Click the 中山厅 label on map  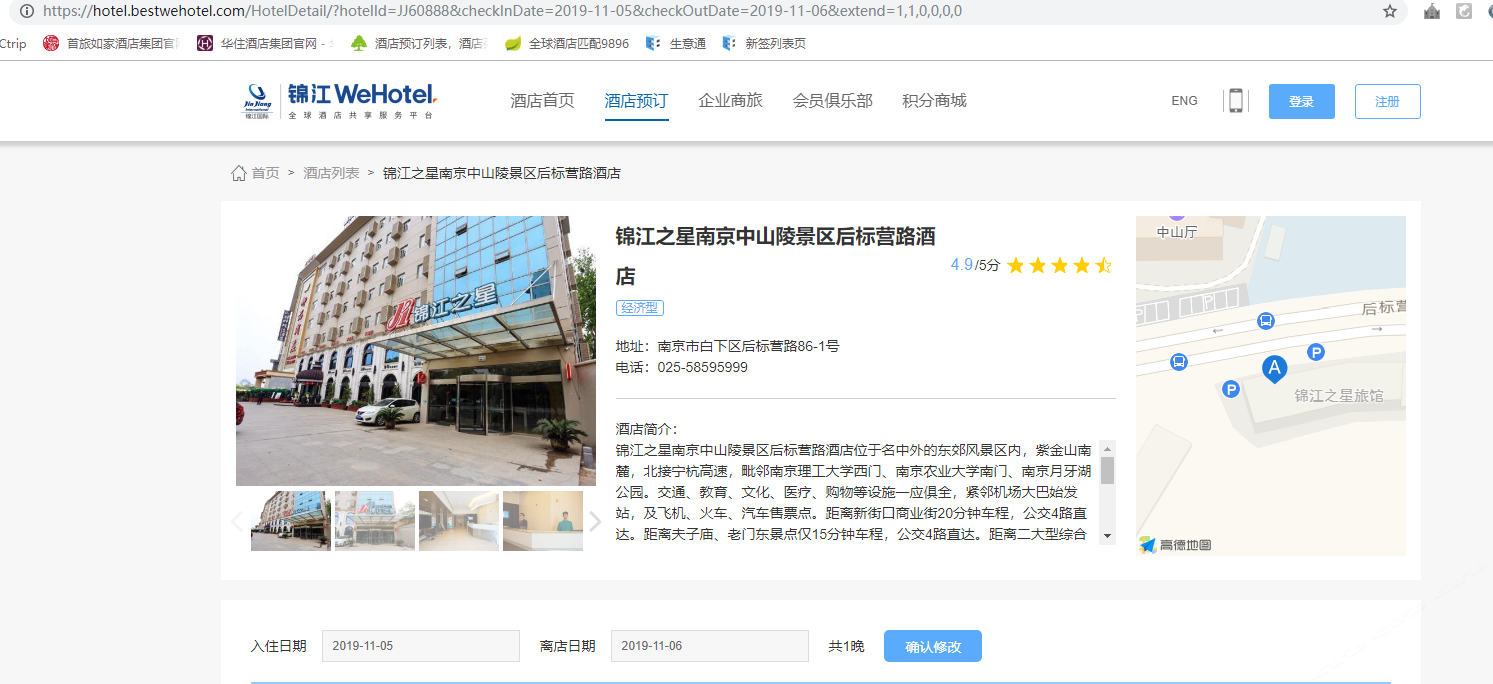tap(1176, 232)
